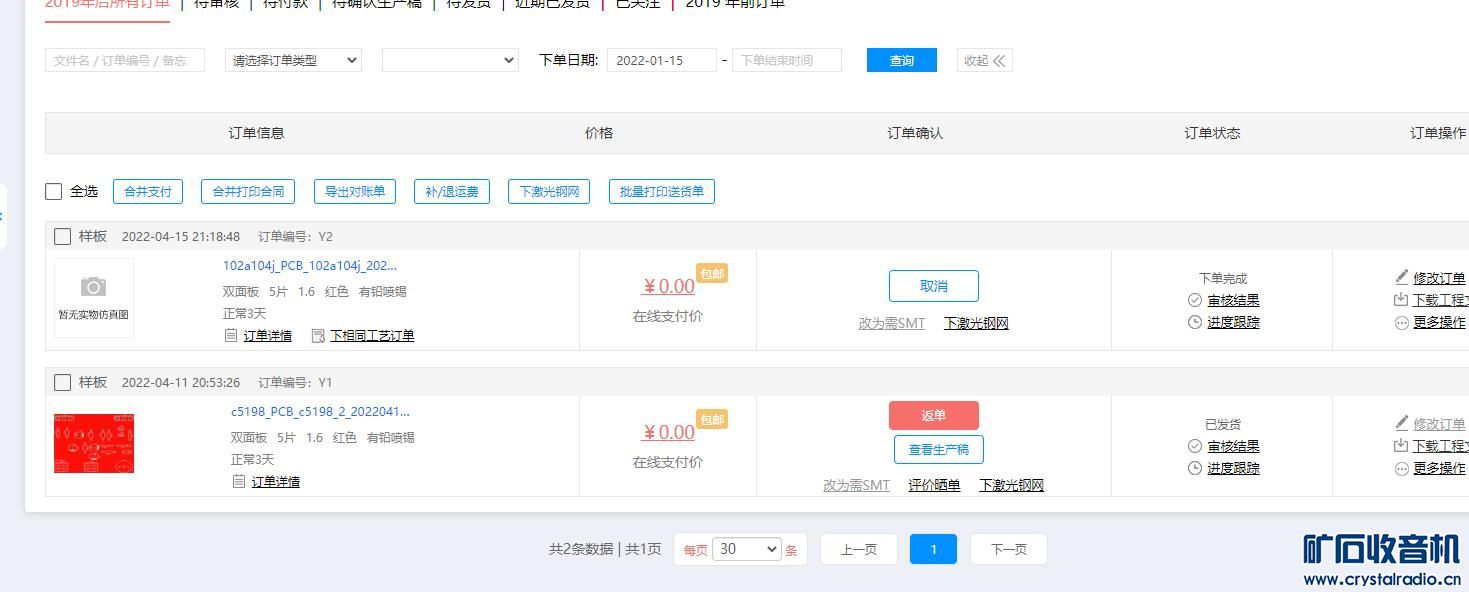Screen dimensions: 1469x592
Task: Click the 合并支付 button
Action: pos(148,191)
